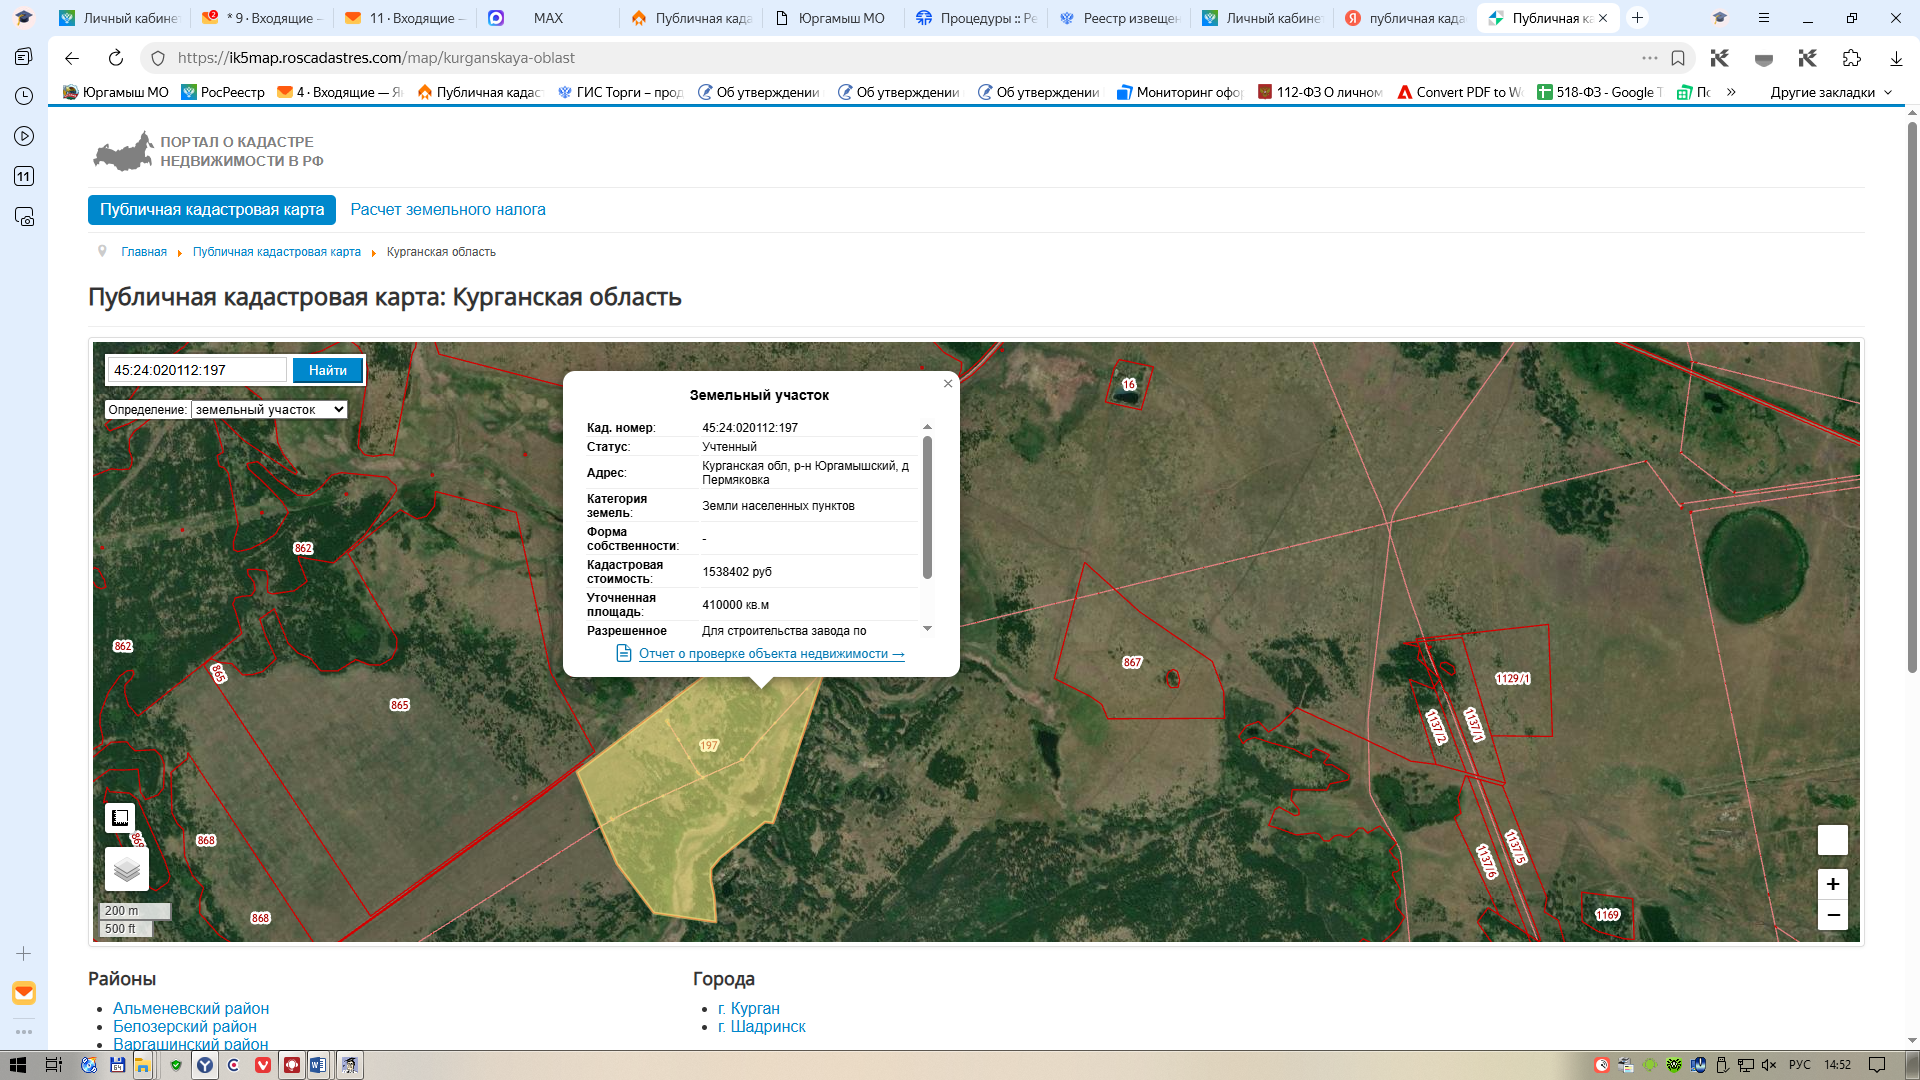The image size is (1920, 1080).
Task: Reload the page with the refresh icon
Action: point(116,58)
